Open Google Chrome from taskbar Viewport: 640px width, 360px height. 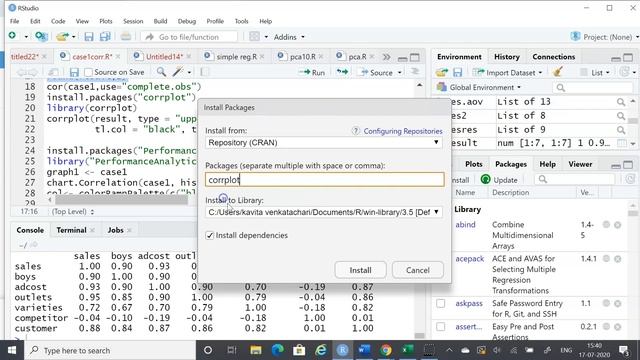[x=385, y=350]
